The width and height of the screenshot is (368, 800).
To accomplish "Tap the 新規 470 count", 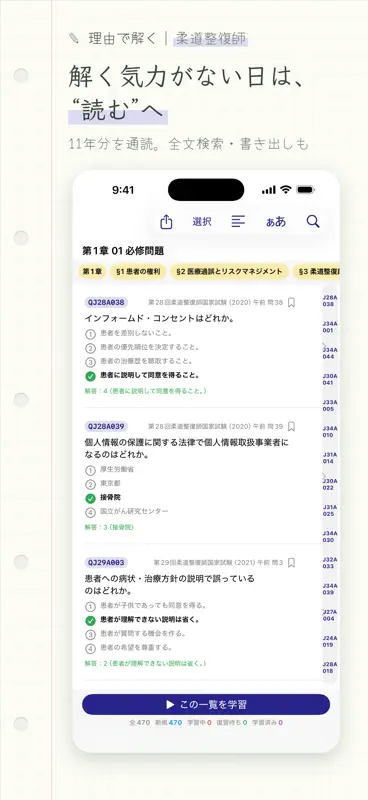I will pyautogui.click(x=168, y=722).
